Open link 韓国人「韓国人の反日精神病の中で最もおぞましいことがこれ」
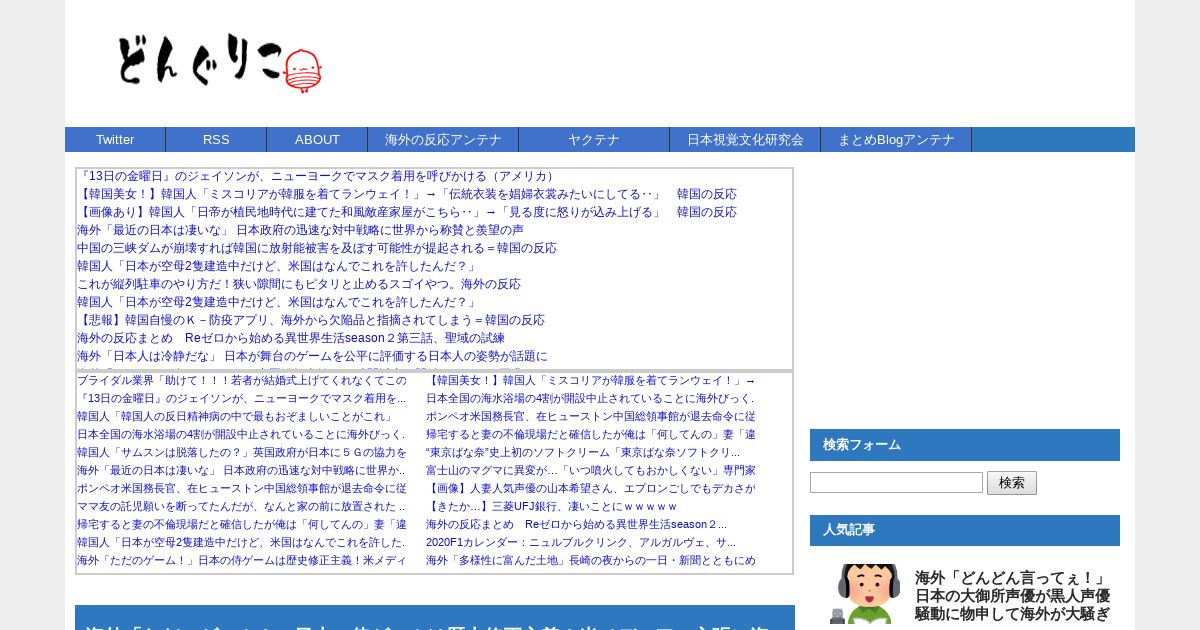The width and height of the screenshot is (1200, 630). [x=235, y=416]
